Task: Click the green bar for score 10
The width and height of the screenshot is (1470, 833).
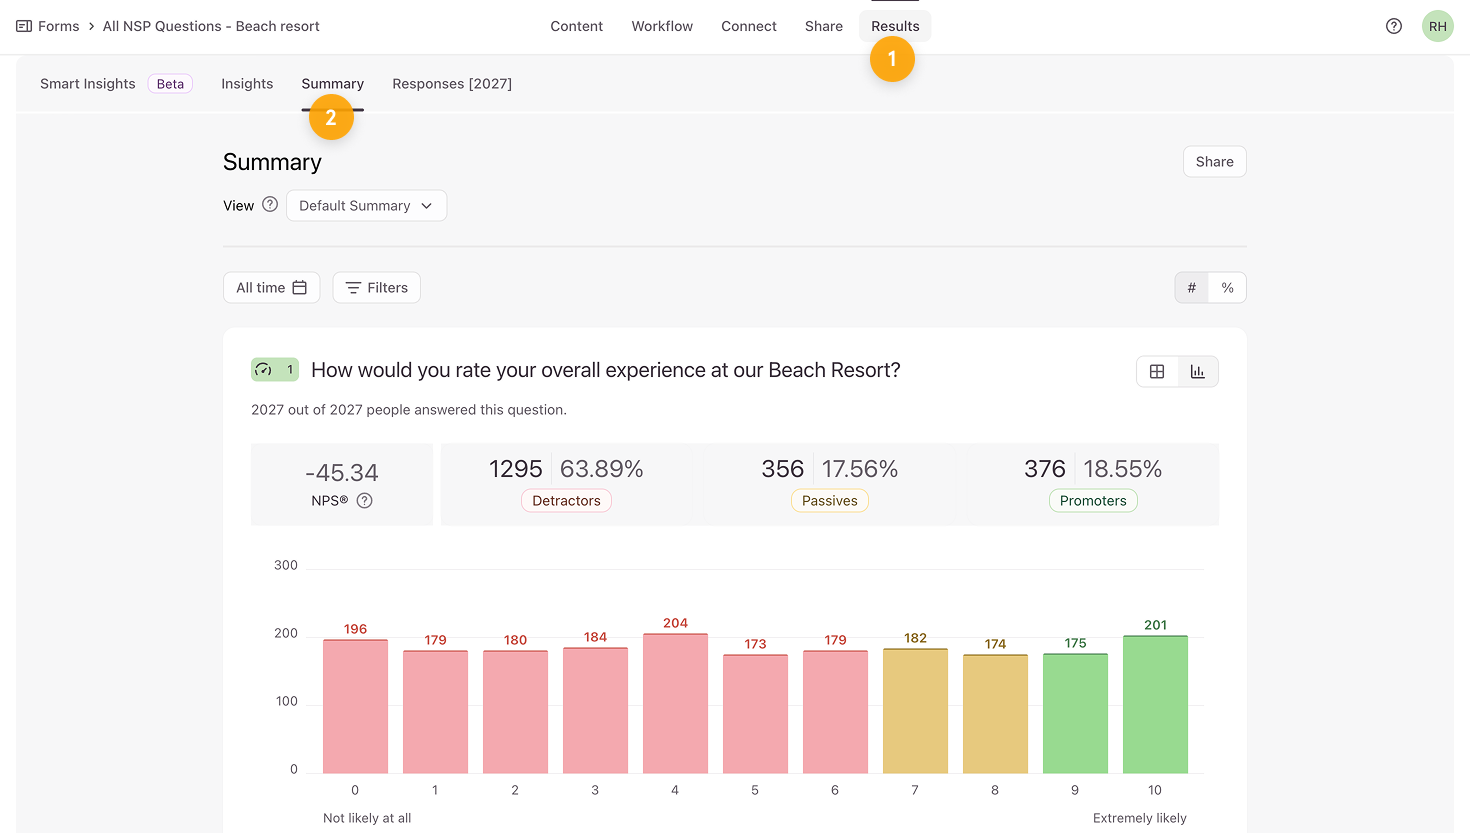Action: tap(1155, 704)
